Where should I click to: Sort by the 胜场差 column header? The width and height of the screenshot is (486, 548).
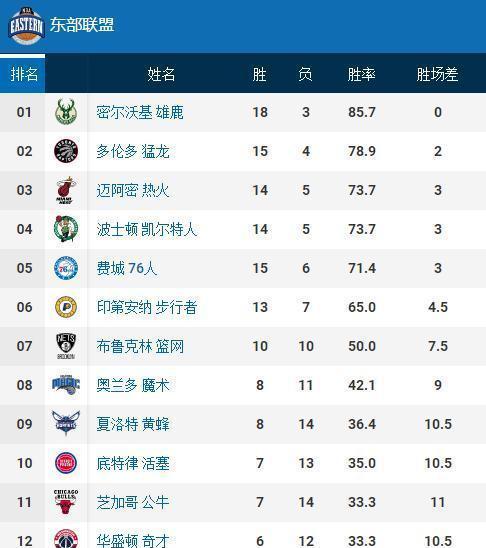[x=437, y=74]
